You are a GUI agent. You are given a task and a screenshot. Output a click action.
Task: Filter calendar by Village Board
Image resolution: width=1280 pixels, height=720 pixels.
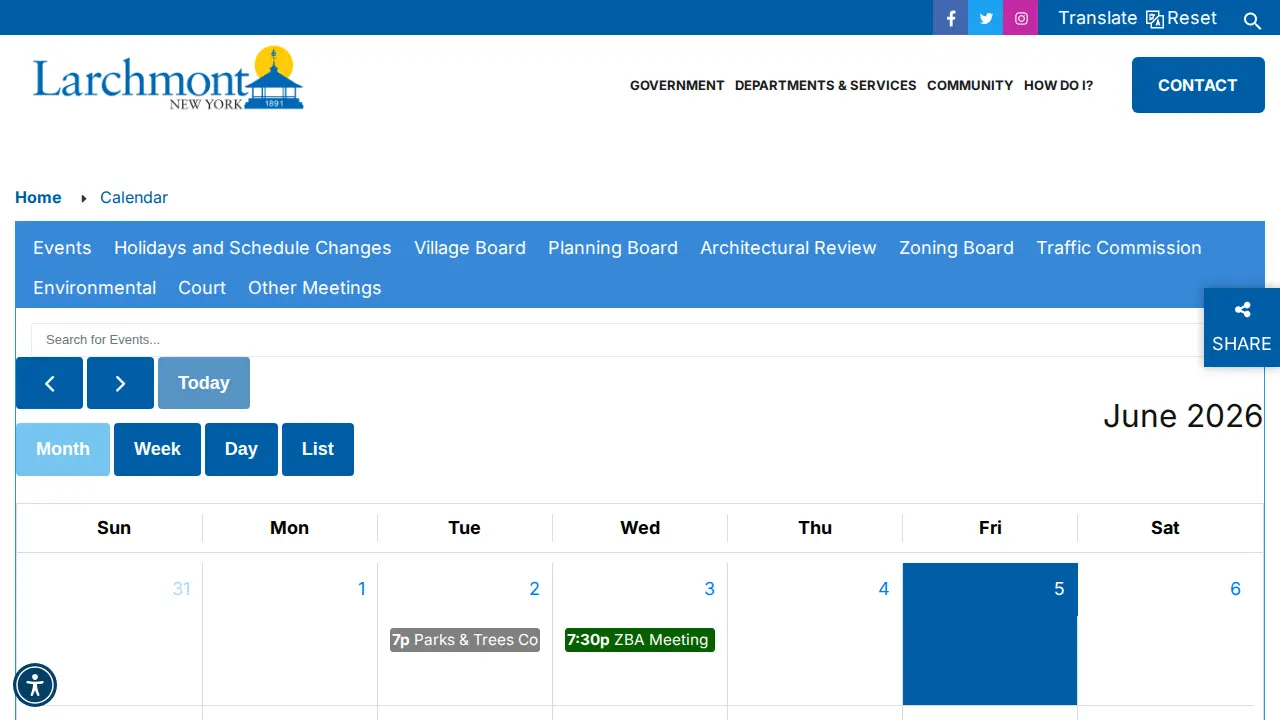point(470,248)
